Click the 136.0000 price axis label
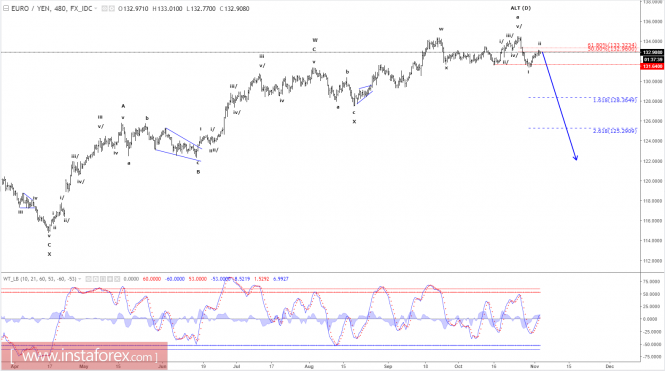This screenshot has width=665, height=371. click(x=652, y=22)
